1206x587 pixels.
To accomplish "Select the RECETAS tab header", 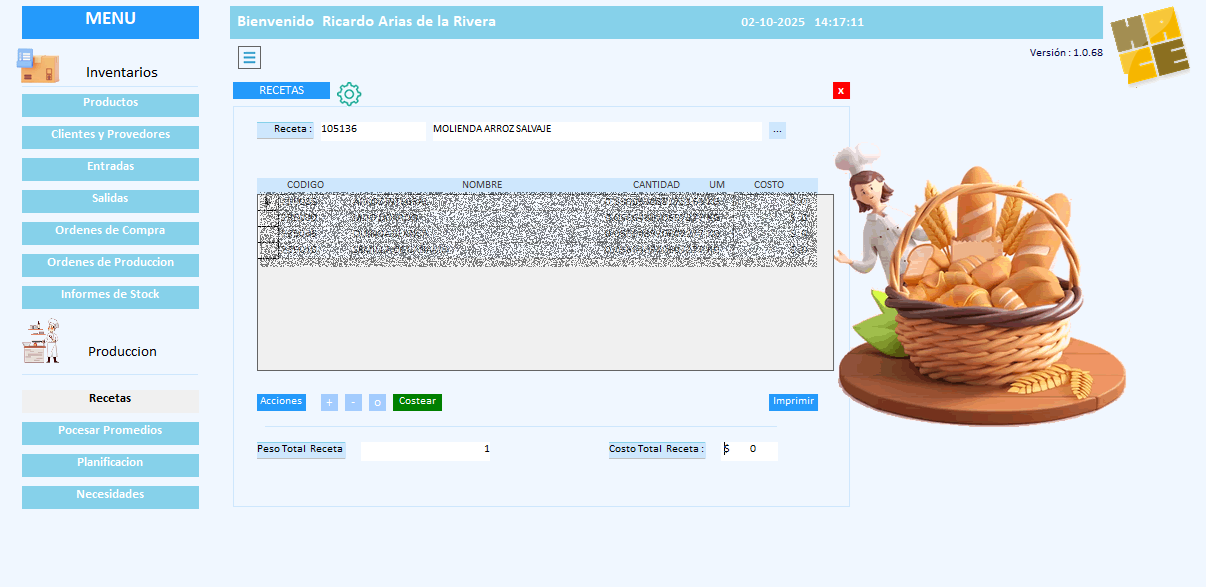I will 281,91.
